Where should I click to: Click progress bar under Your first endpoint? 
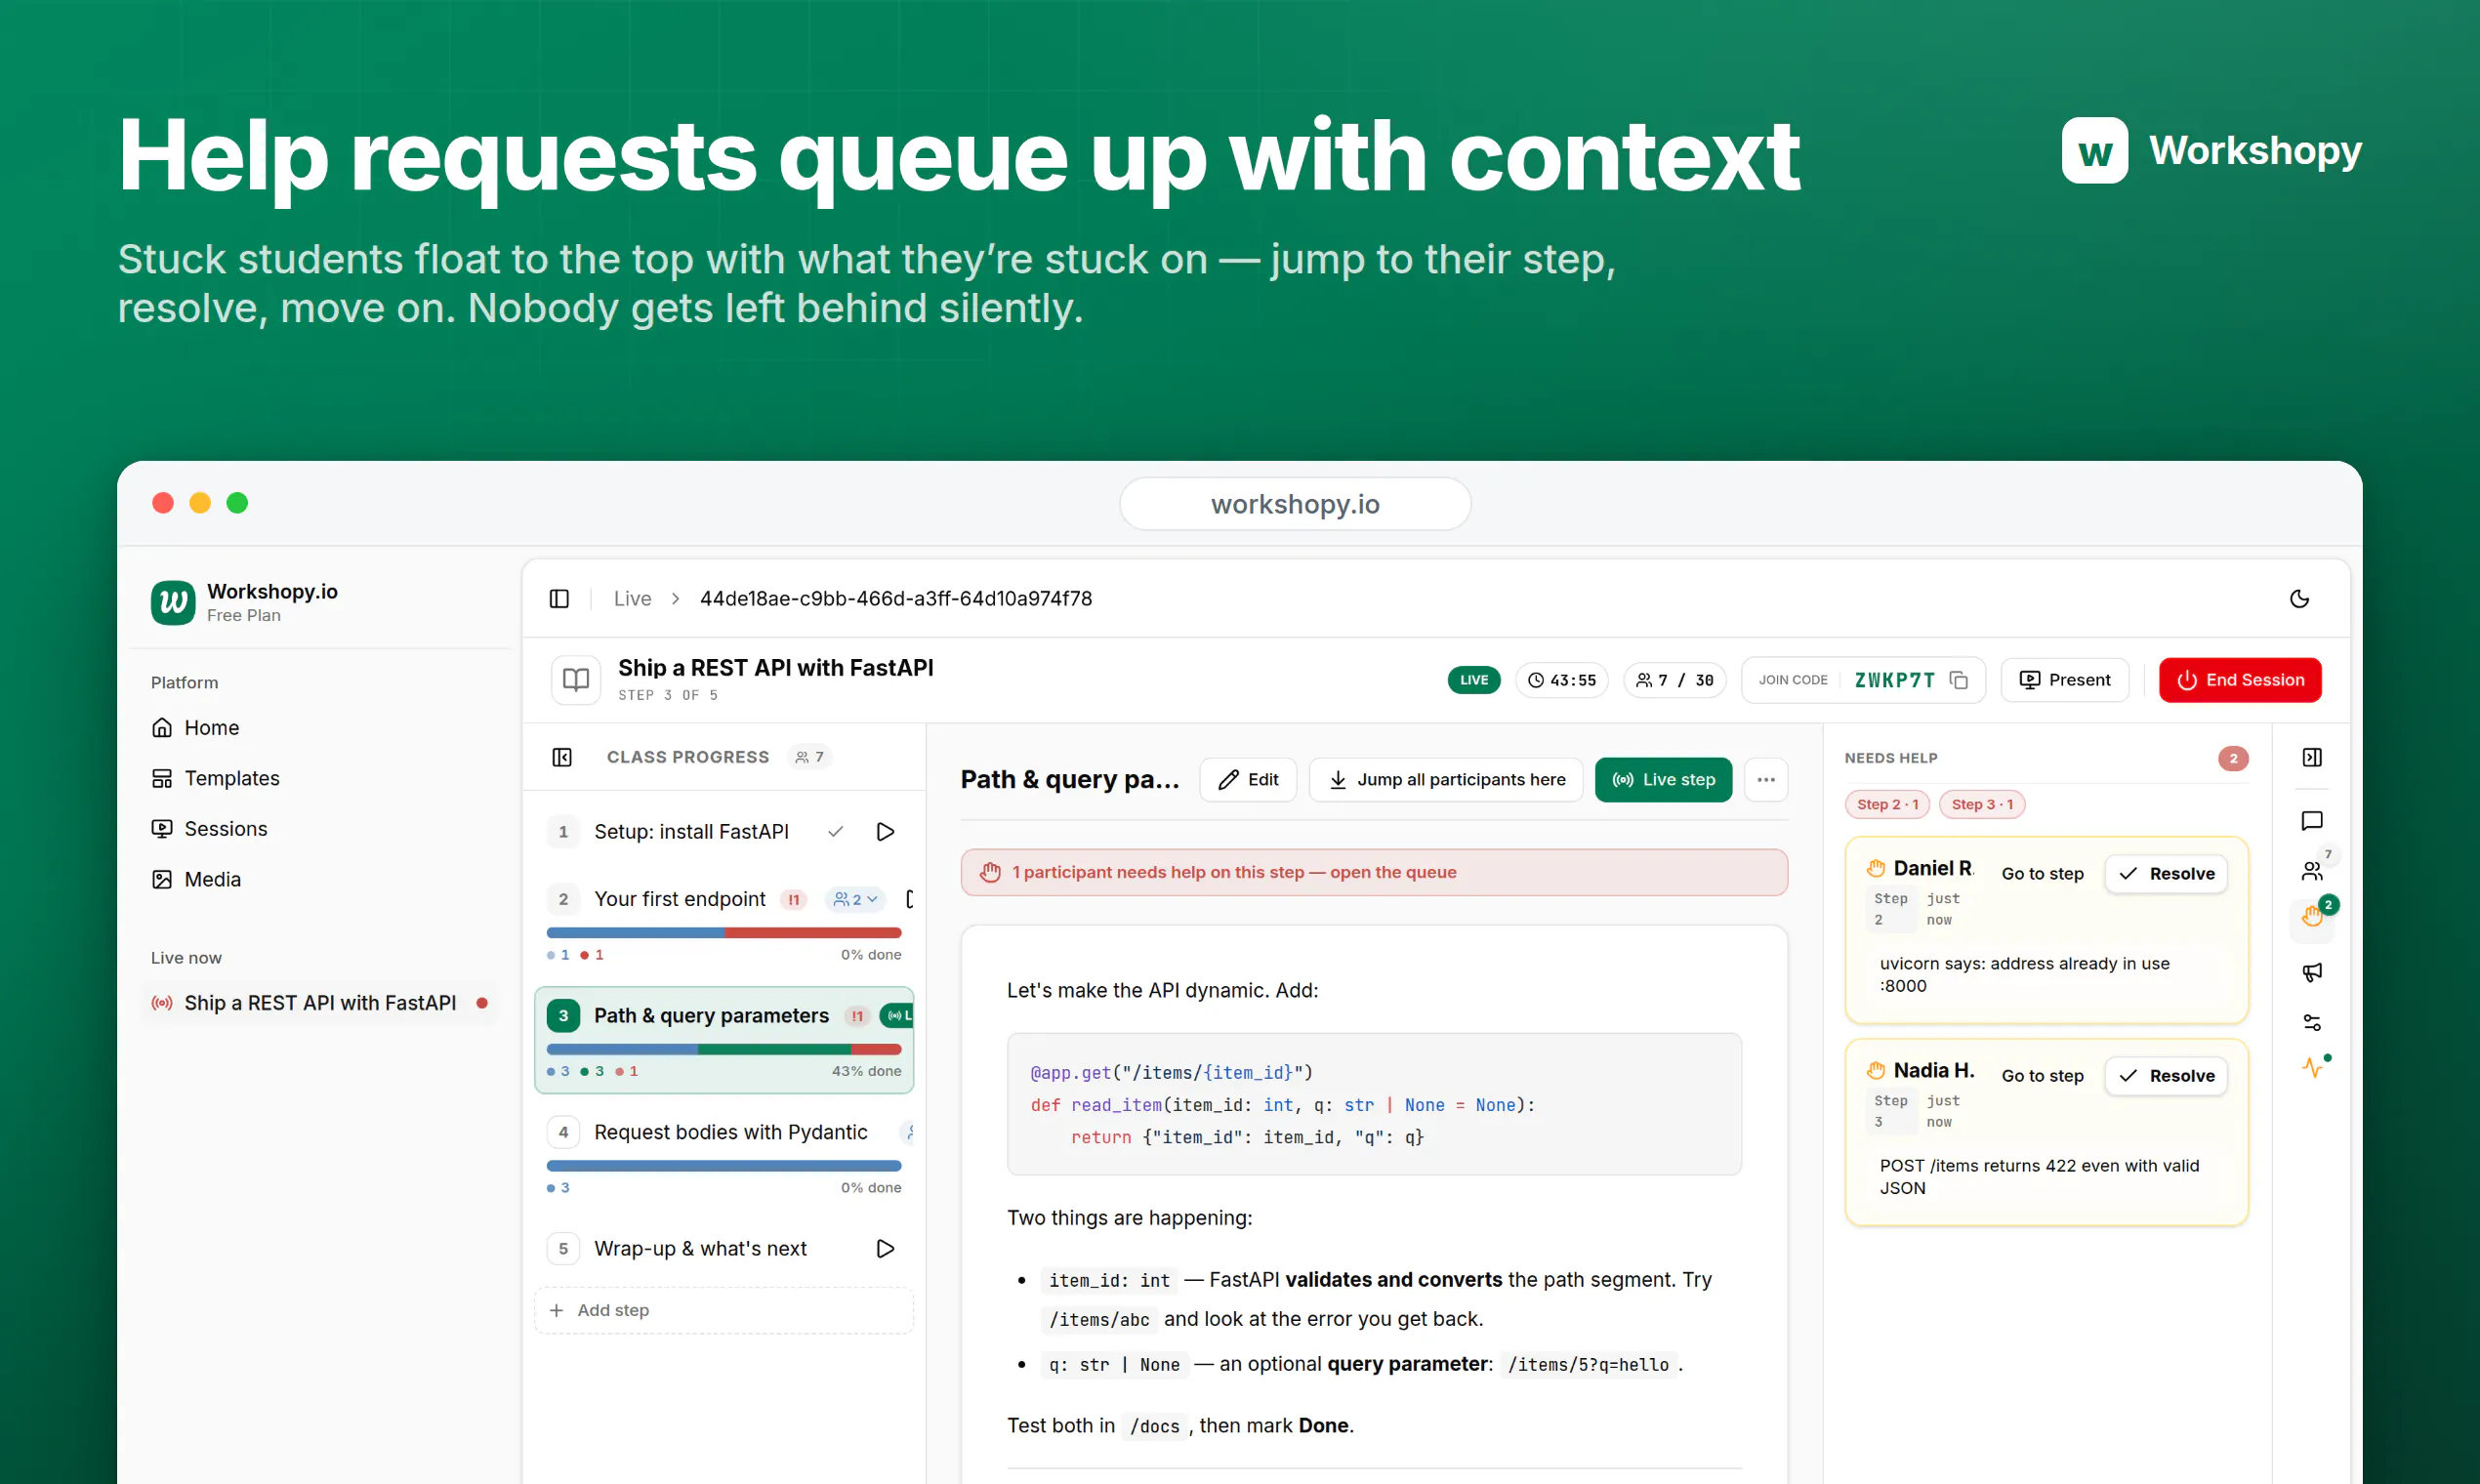point(724,933)
